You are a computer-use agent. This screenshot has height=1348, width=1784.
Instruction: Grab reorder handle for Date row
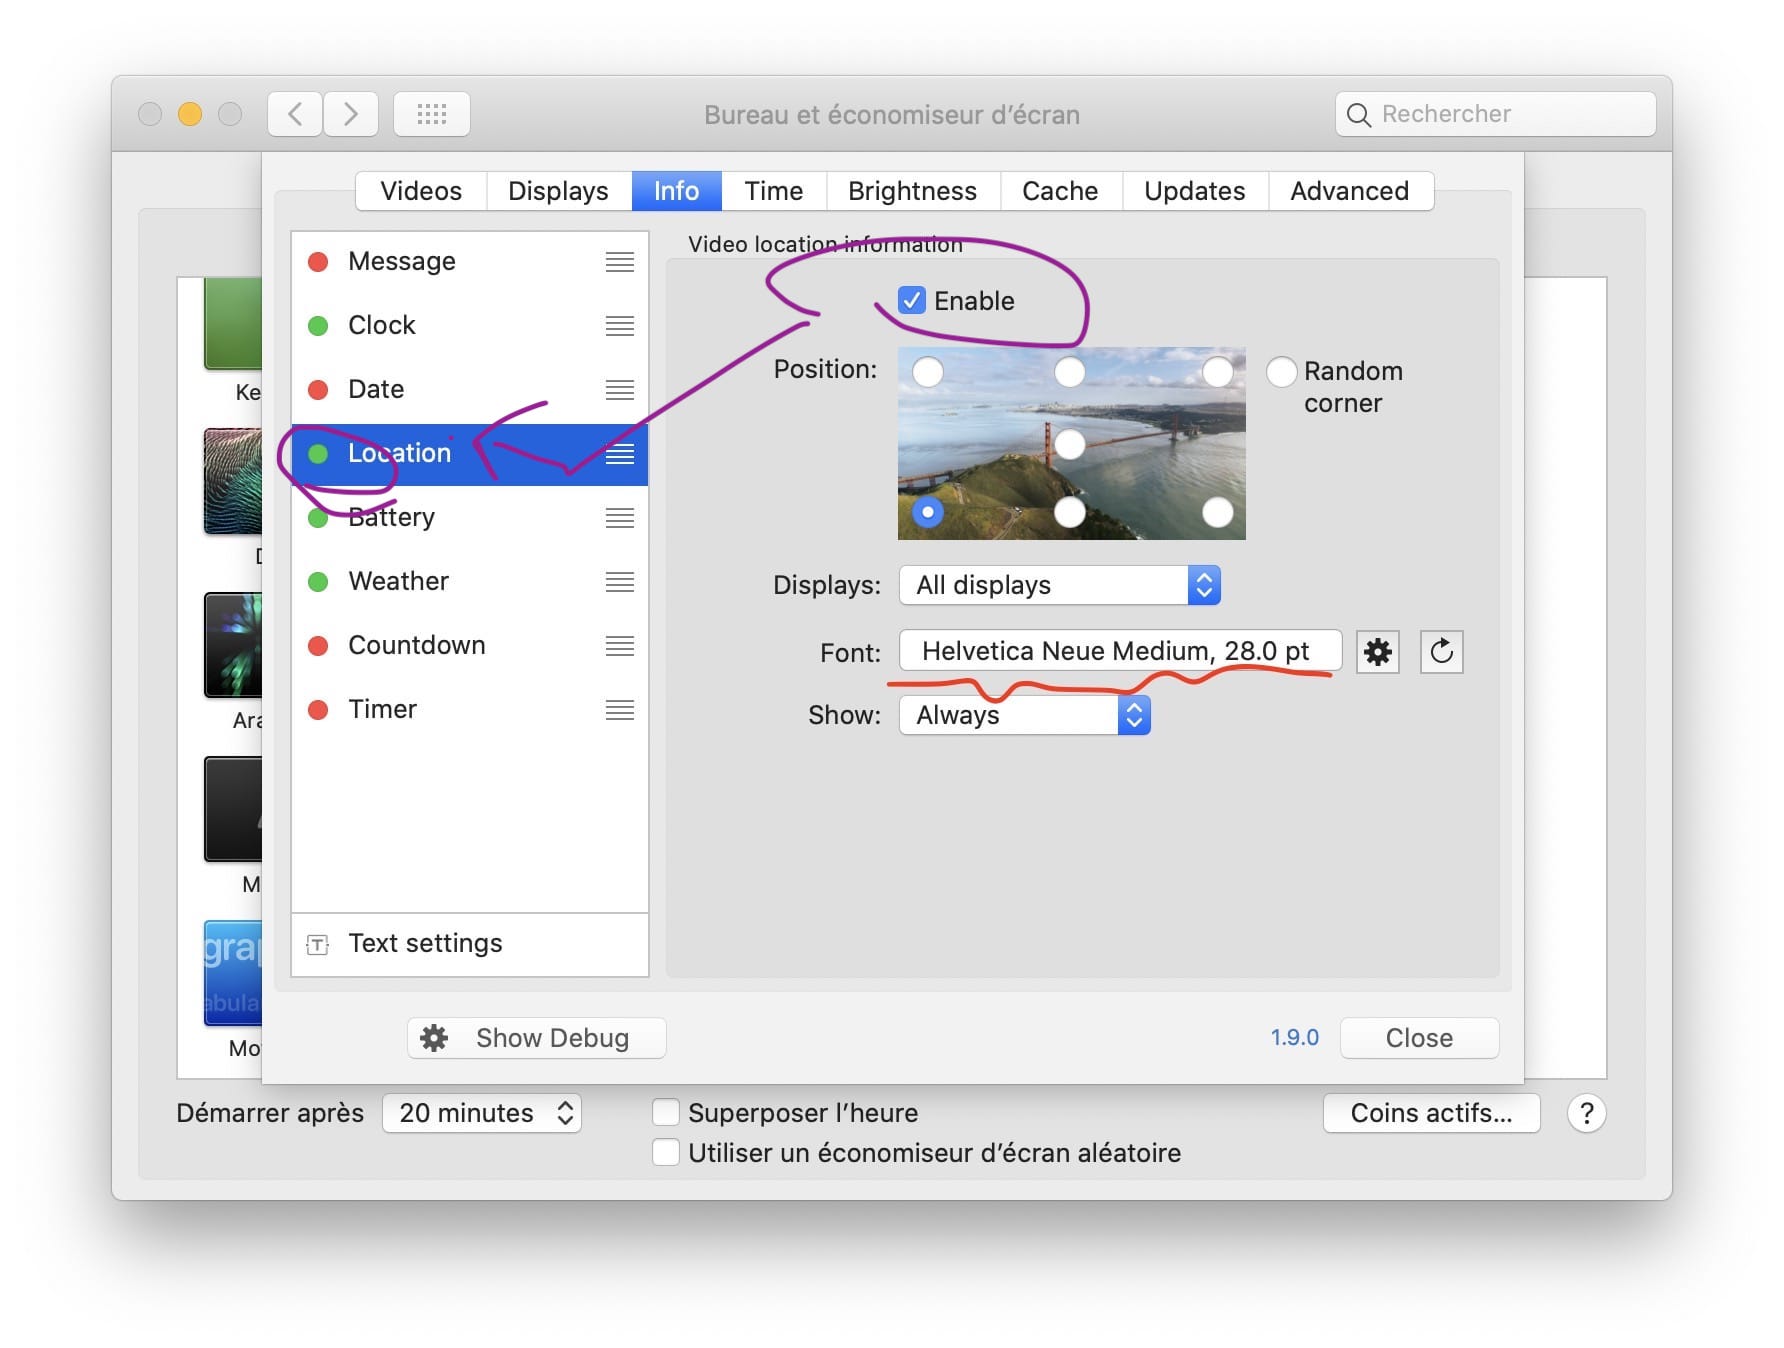620,390
